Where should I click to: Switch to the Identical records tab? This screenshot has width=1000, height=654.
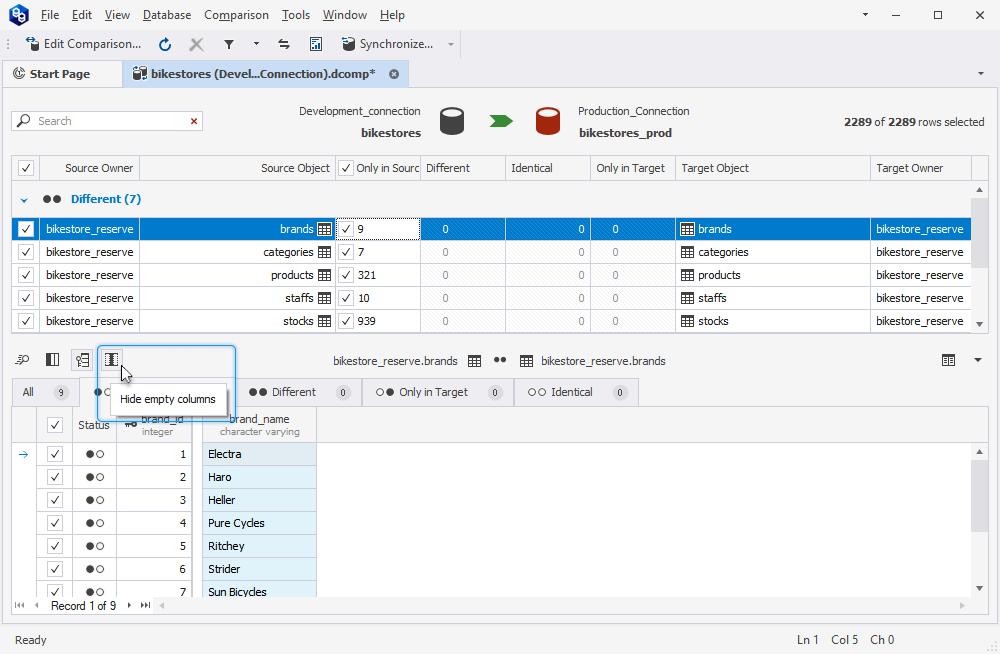tap(576, 392)
